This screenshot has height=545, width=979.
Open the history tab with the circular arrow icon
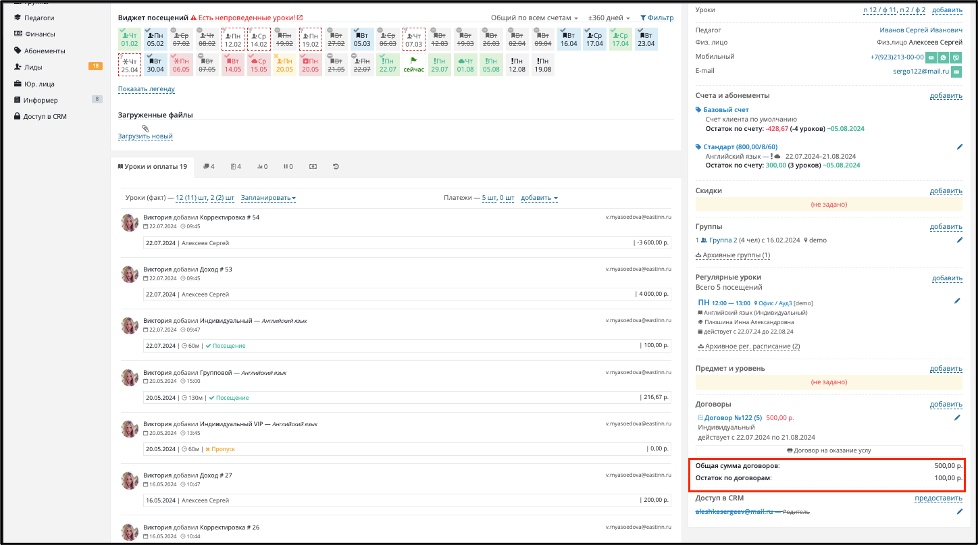(335, 167)
